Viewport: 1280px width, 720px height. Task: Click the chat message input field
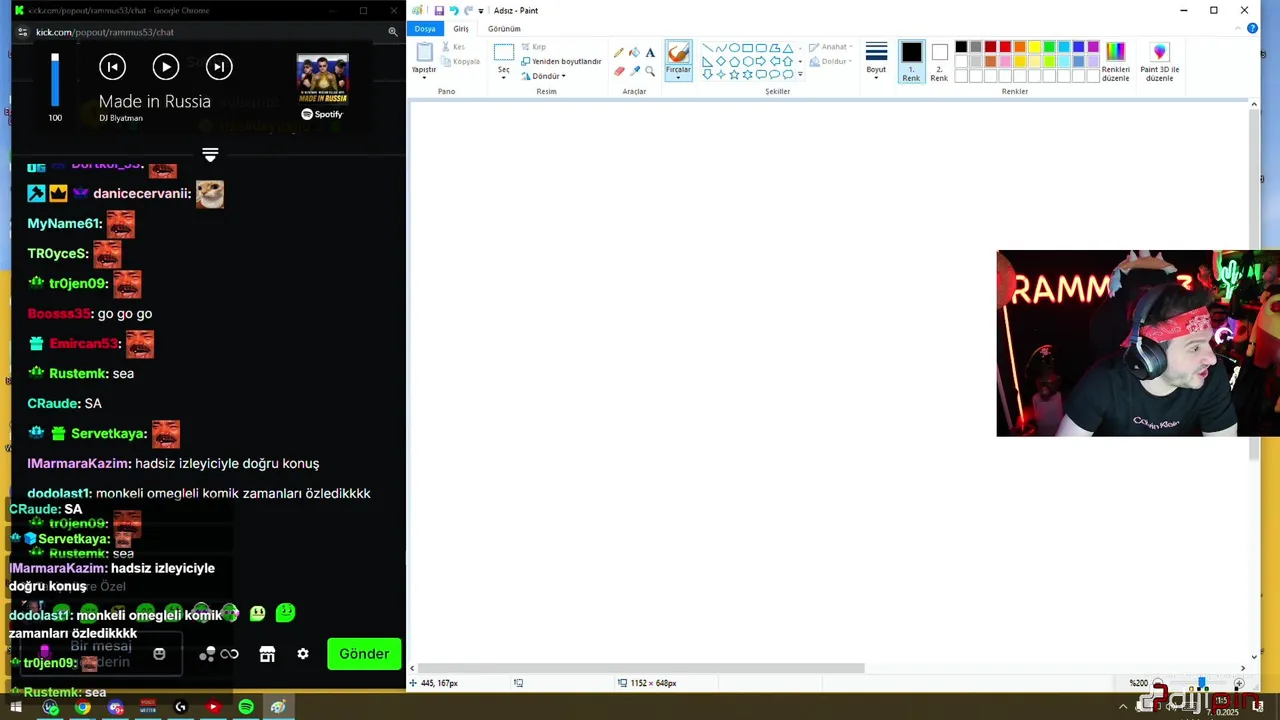coord(100,654)
